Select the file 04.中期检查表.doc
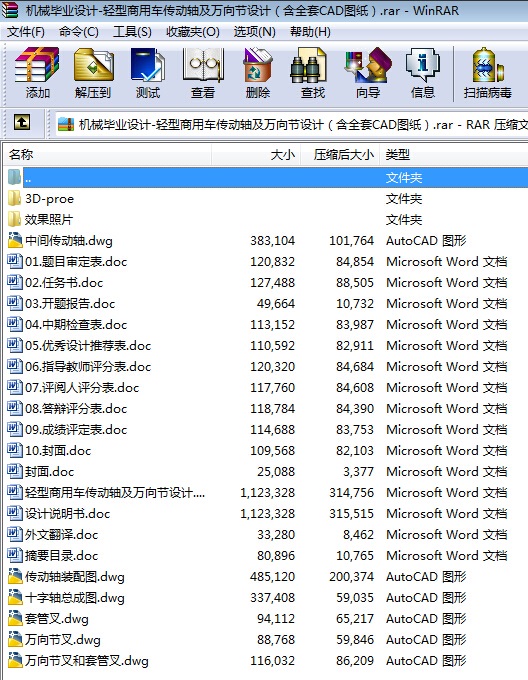This screenshot has width=528, height=680. [x=76, y=324]
